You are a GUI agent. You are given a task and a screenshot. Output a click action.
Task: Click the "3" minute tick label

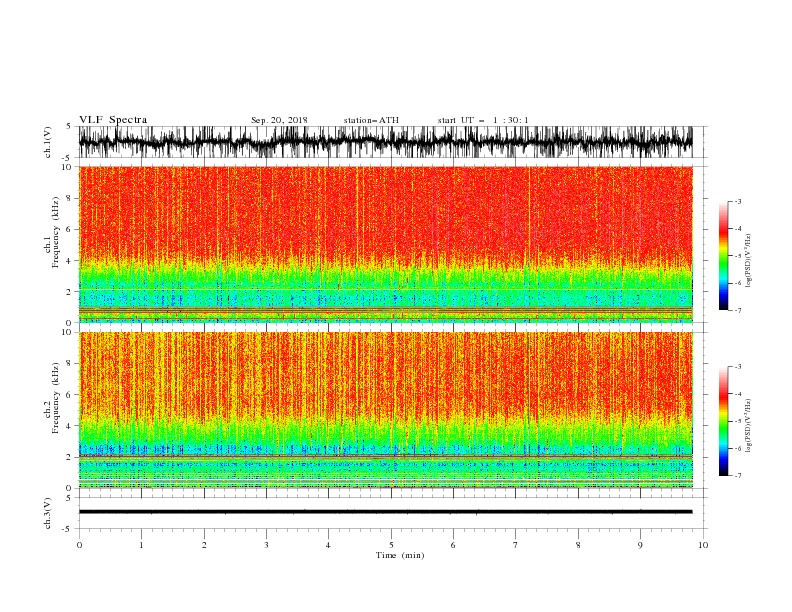266,545
